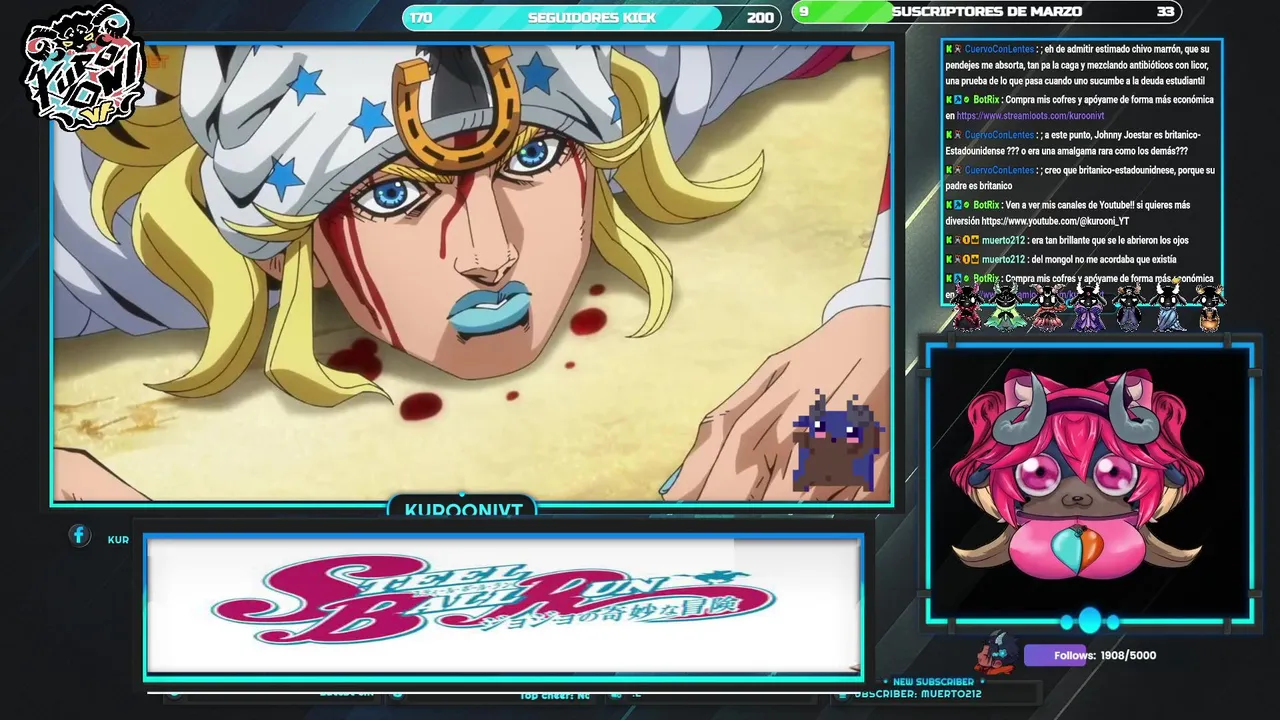The height and width of the screenshot is (720, 1280).
Task: Click CuervoConLentes name on 'a este punto' message
Action: (x=999, y=135)
